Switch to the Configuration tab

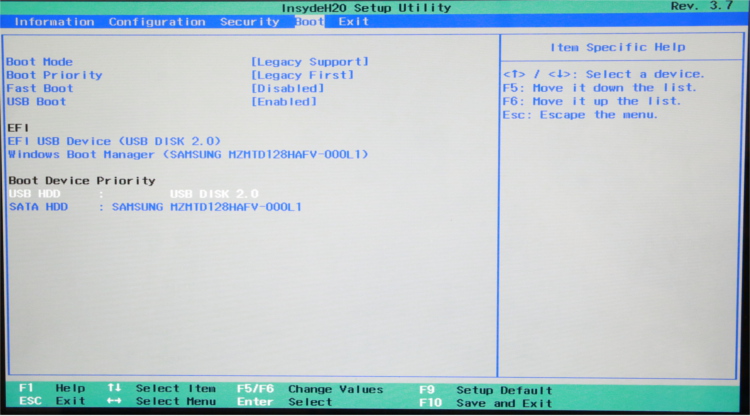point(157,22)
